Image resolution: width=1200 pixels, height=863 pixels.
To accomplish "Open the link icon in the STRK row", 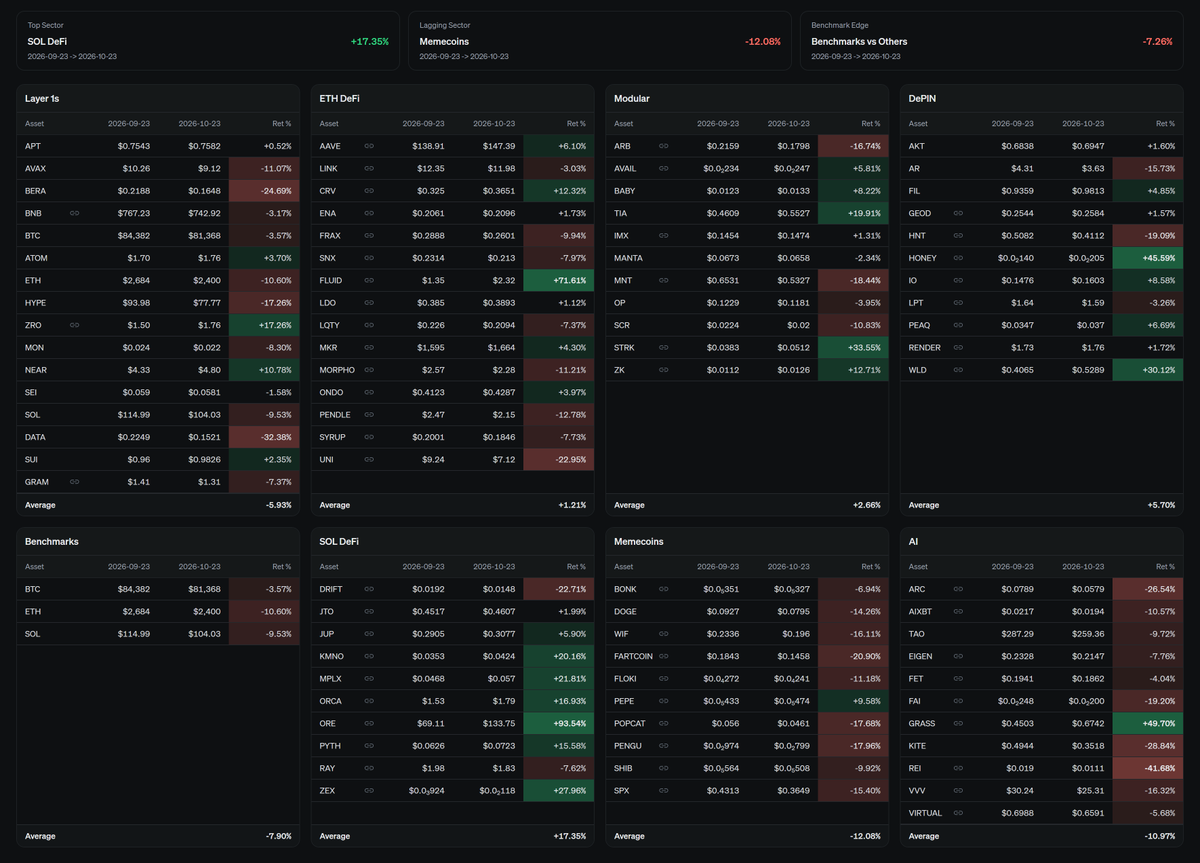I will click(x=664, y=347).
